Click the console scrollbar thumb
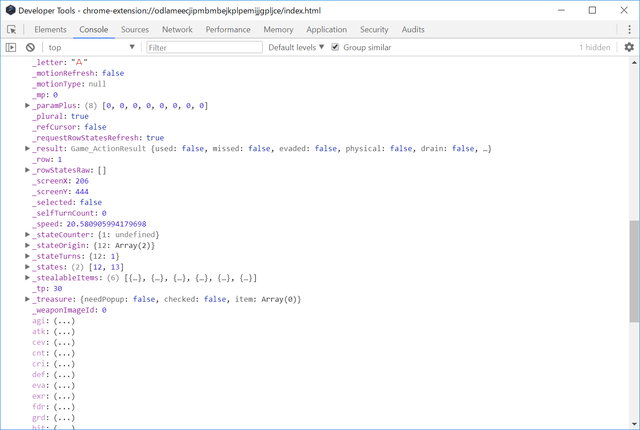640x430 pixels. tap(634, 271)
